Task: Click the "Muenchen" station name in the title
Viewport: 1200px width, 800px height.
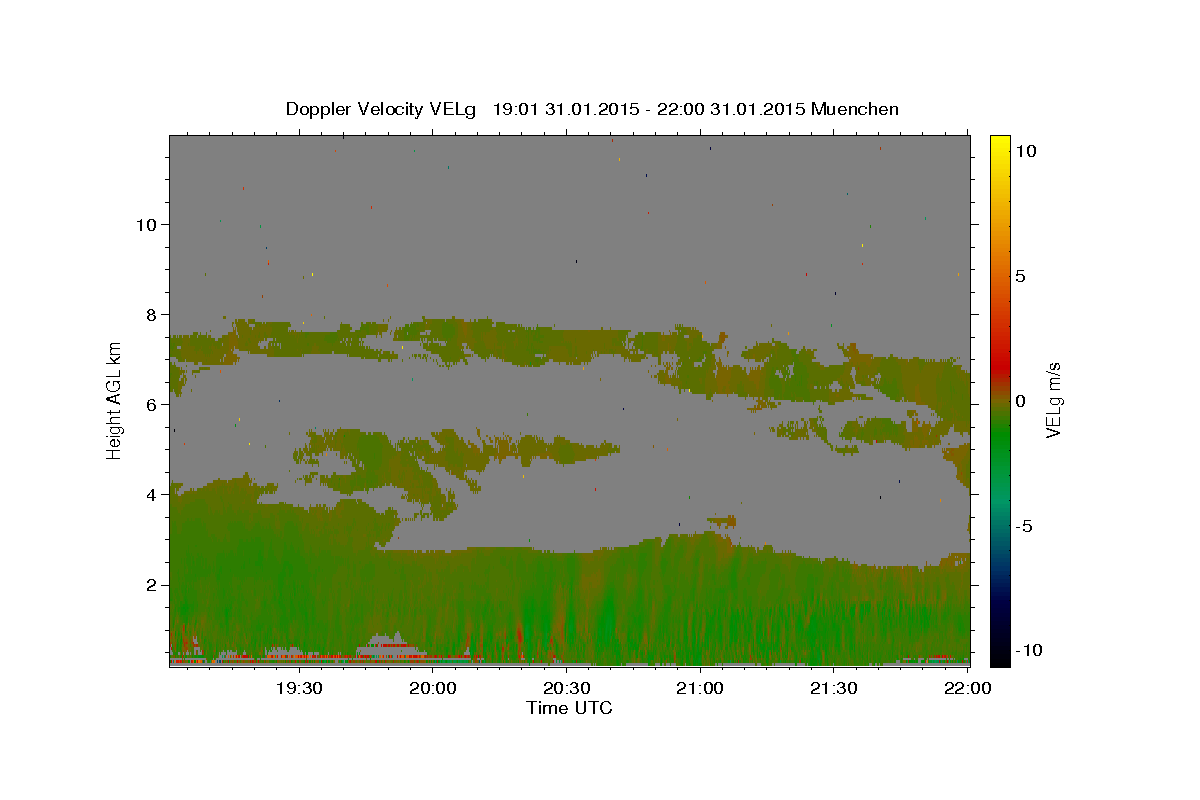Action: 856,109
